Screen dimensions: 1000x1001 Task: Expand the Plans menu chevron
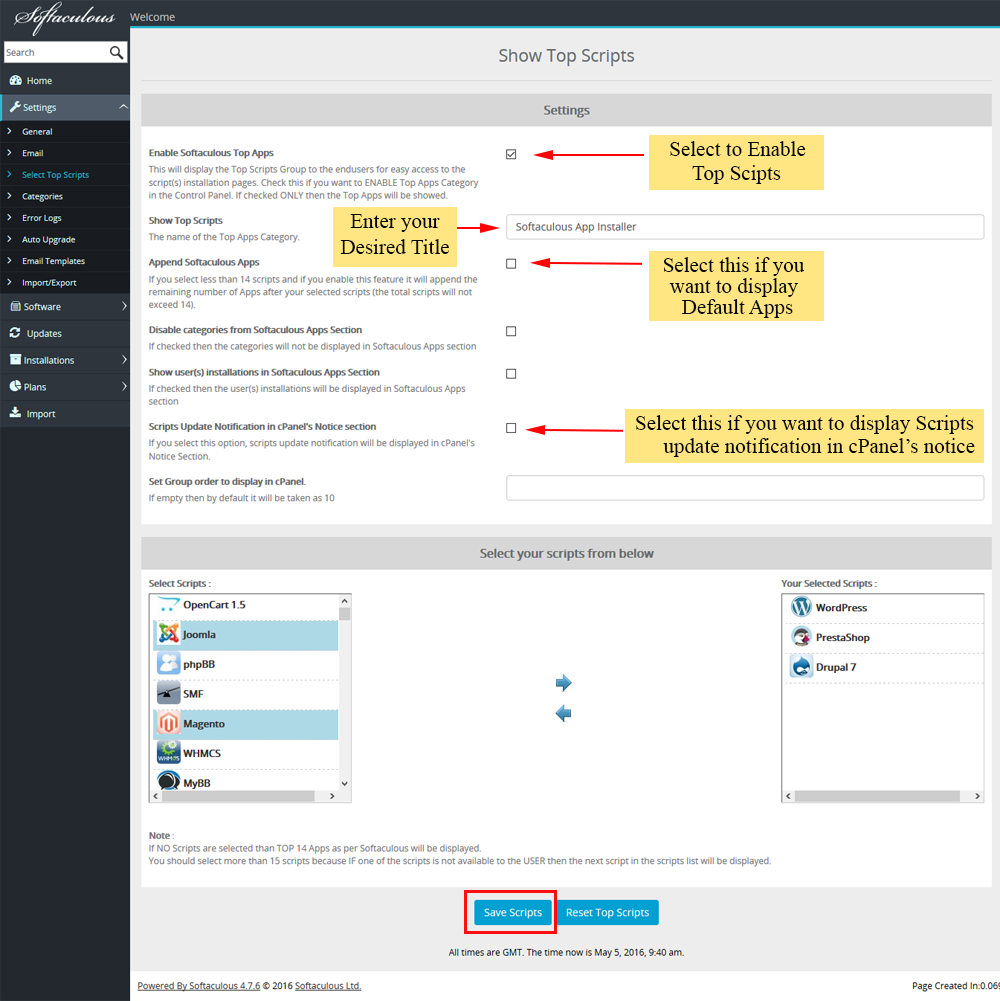point(124,386)
